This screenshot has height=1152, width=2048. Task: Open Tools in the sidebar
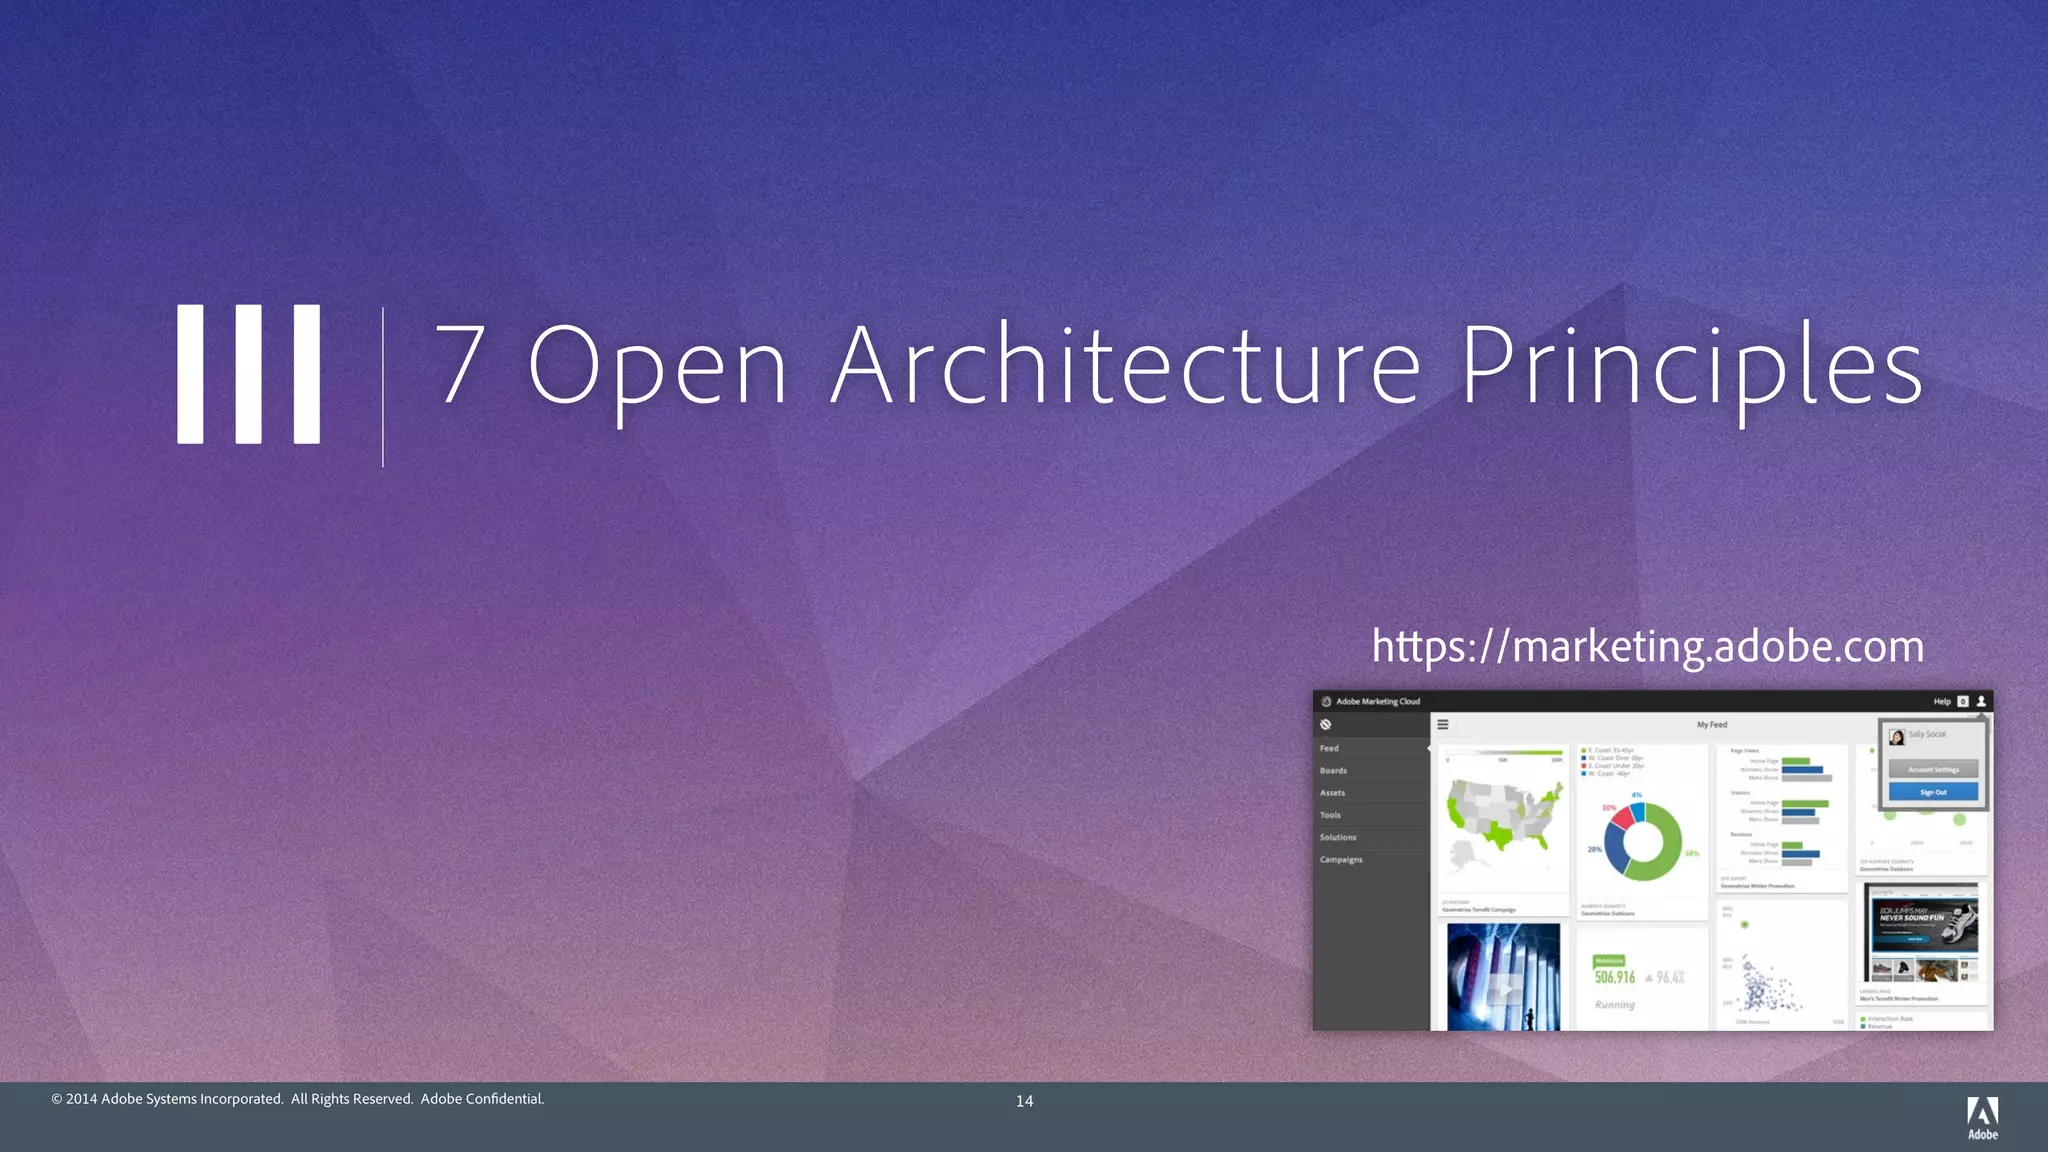[1371, 815]
